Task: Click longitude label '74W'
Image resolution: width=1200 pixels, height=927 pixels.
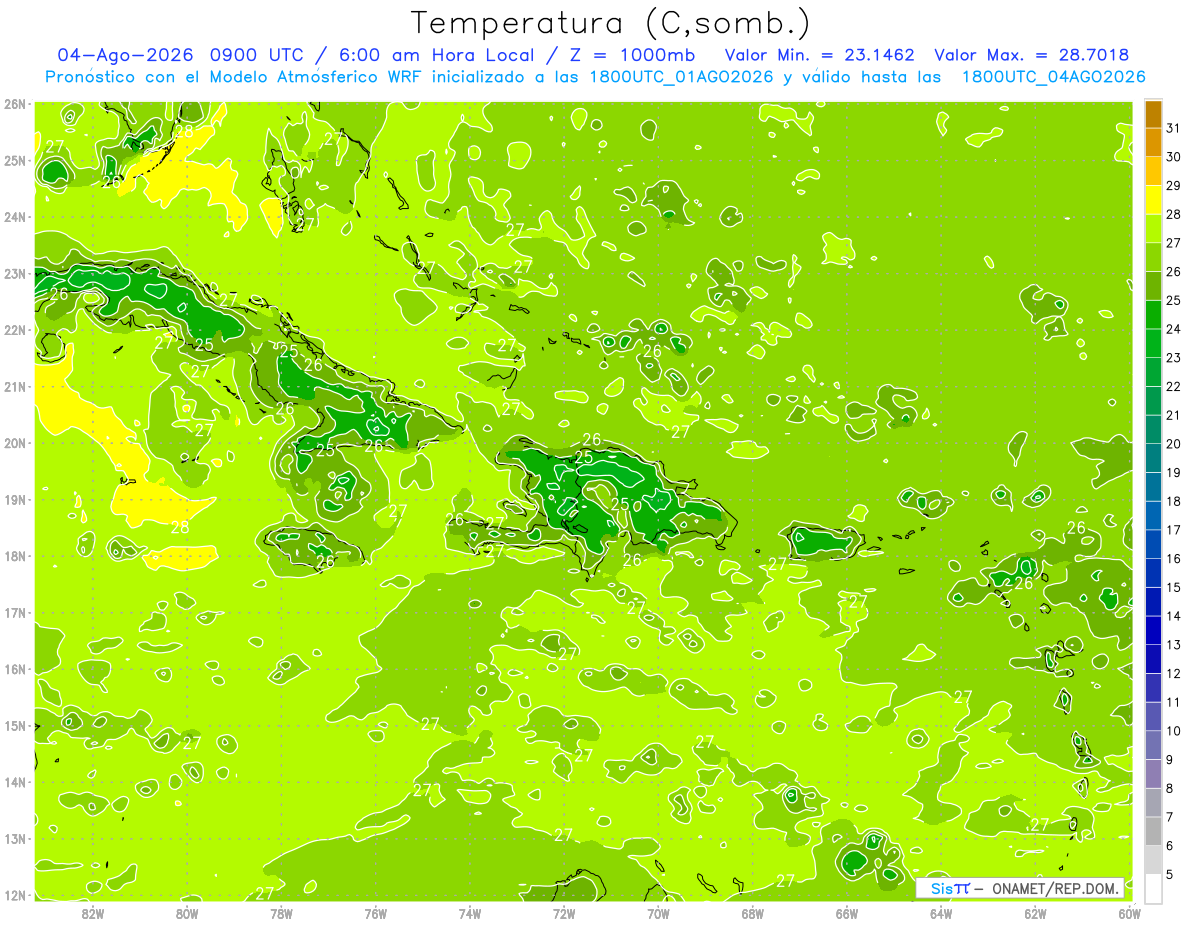Action: 470,913
